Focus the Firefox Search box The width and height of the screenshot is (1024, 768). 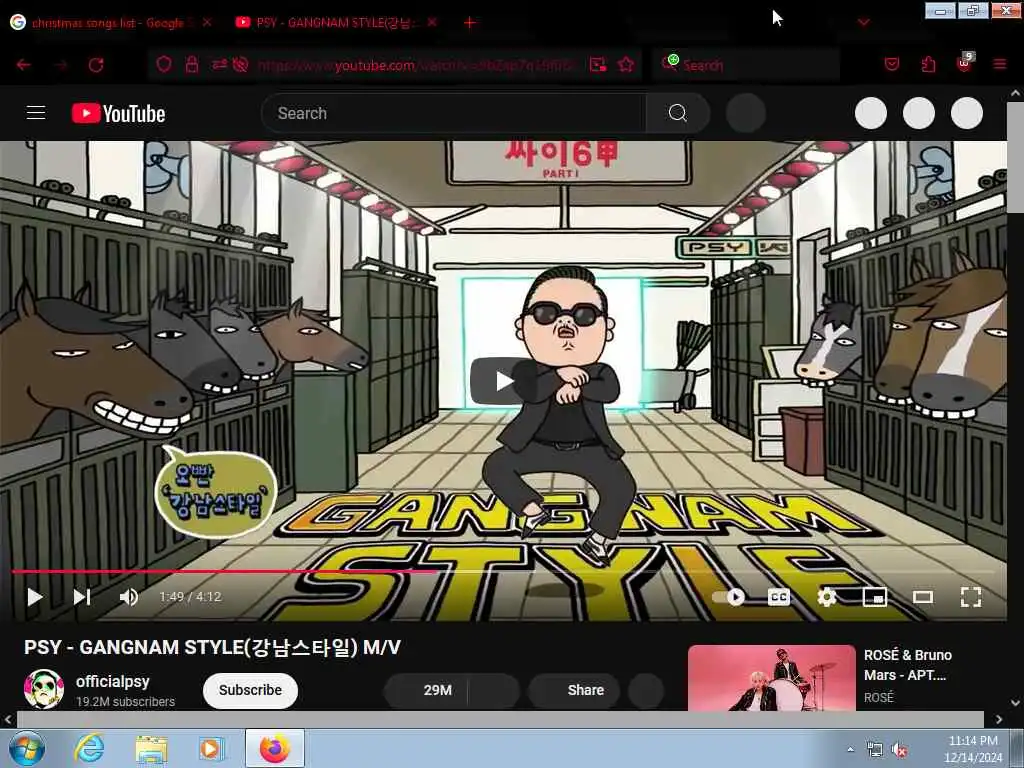pos(746,65)
